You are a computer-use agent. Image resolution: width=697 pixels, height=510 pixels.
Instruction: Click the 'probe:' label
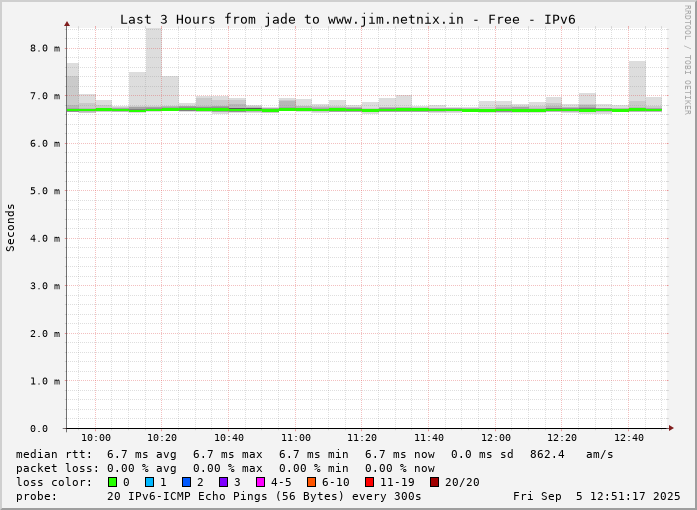pos(37,496)
